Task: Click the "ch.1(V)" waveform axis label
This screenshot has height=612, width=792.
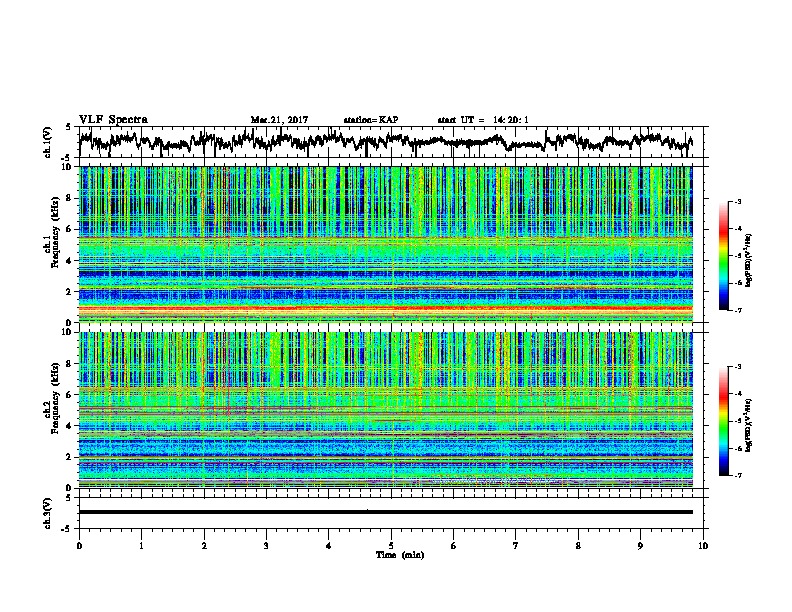Action: 48,142
